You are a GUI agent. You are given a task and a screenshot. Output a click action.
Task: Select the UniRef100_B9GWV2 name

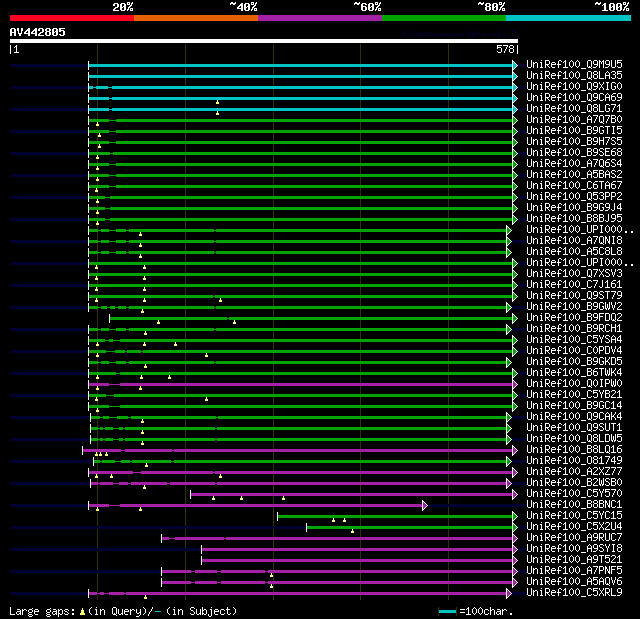point(574,307)
